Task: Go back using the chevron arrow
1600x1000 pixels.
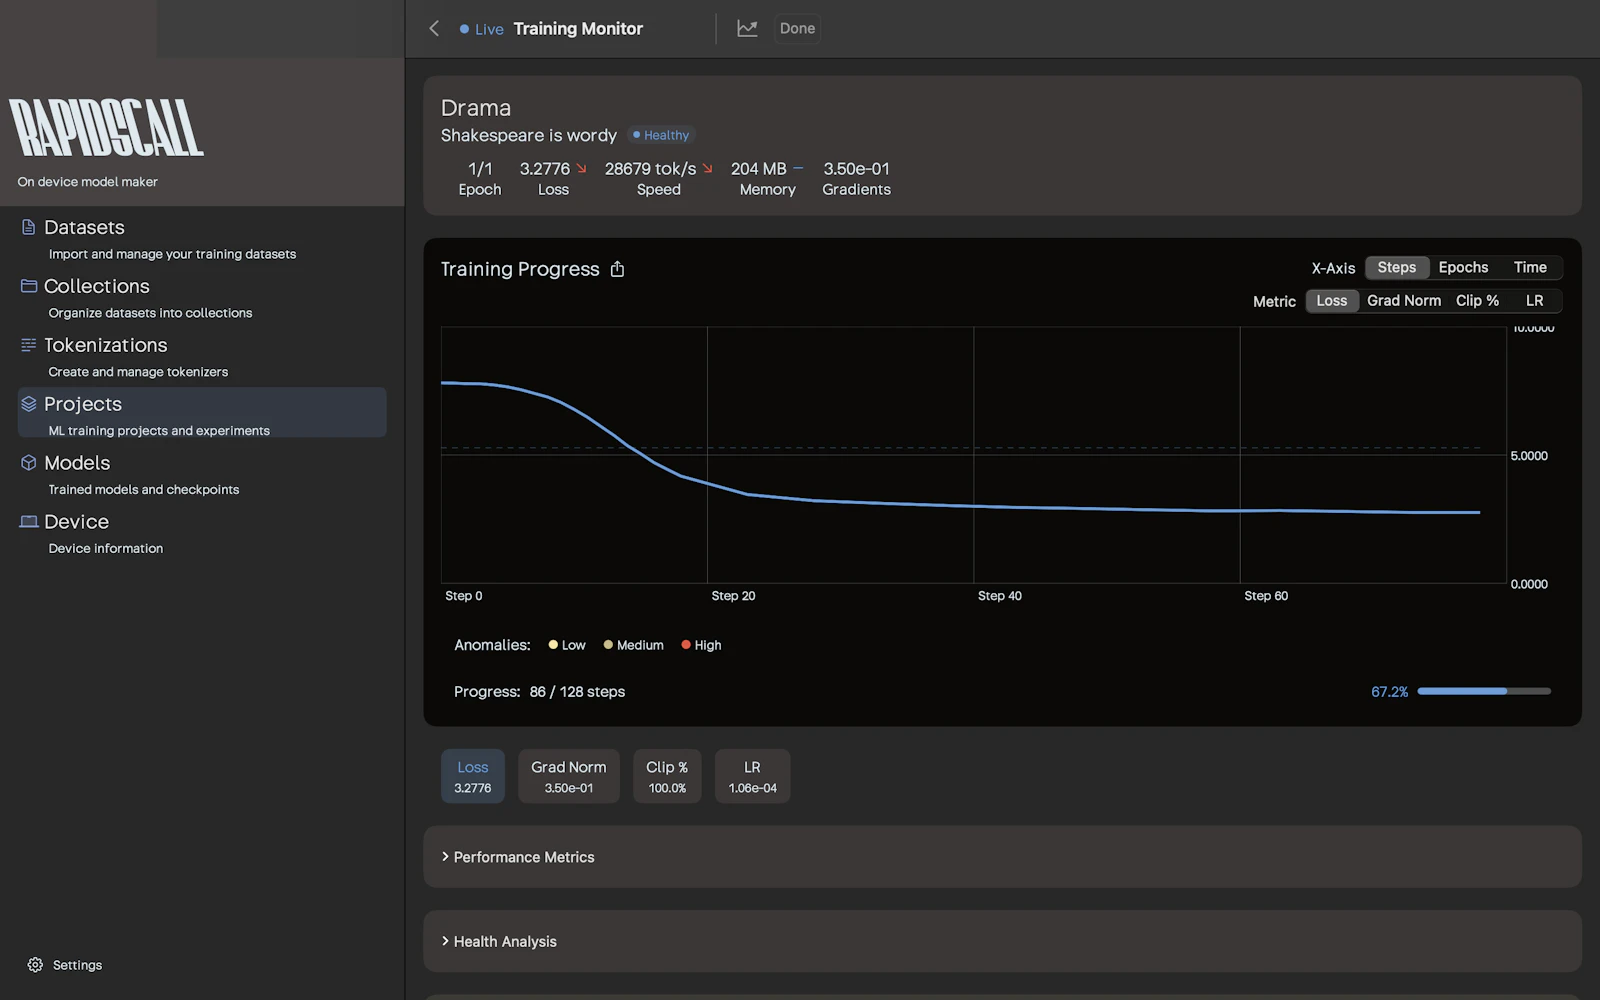Action: (434, 28)
